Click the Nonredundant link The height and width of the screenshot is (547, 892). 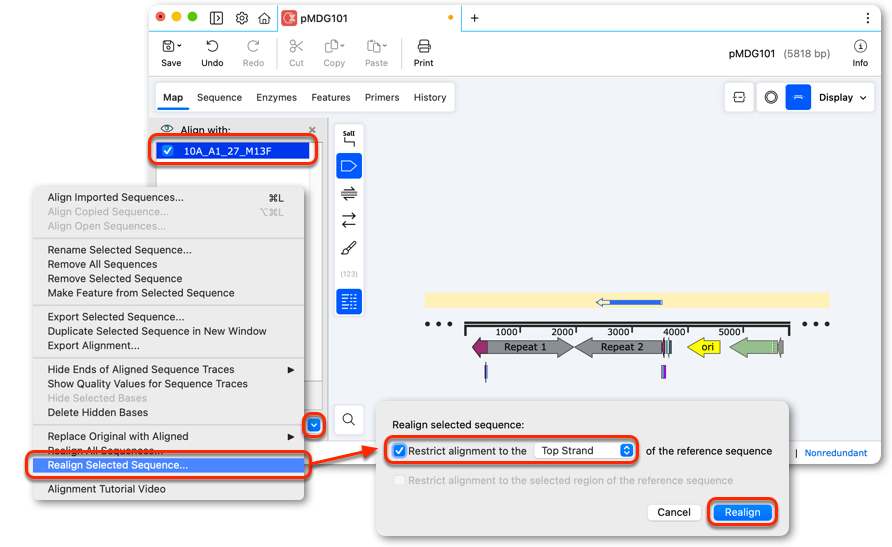pos(836,453)
